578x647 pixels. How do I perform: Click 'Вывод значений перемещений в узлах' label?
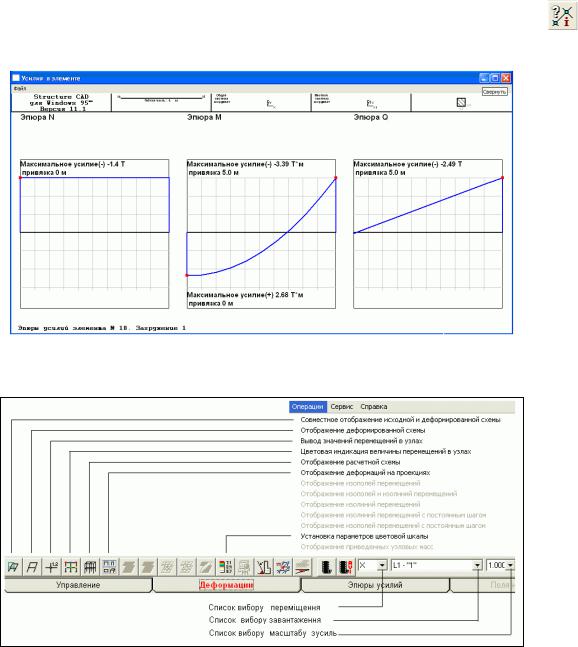click(x=361, y=441)
